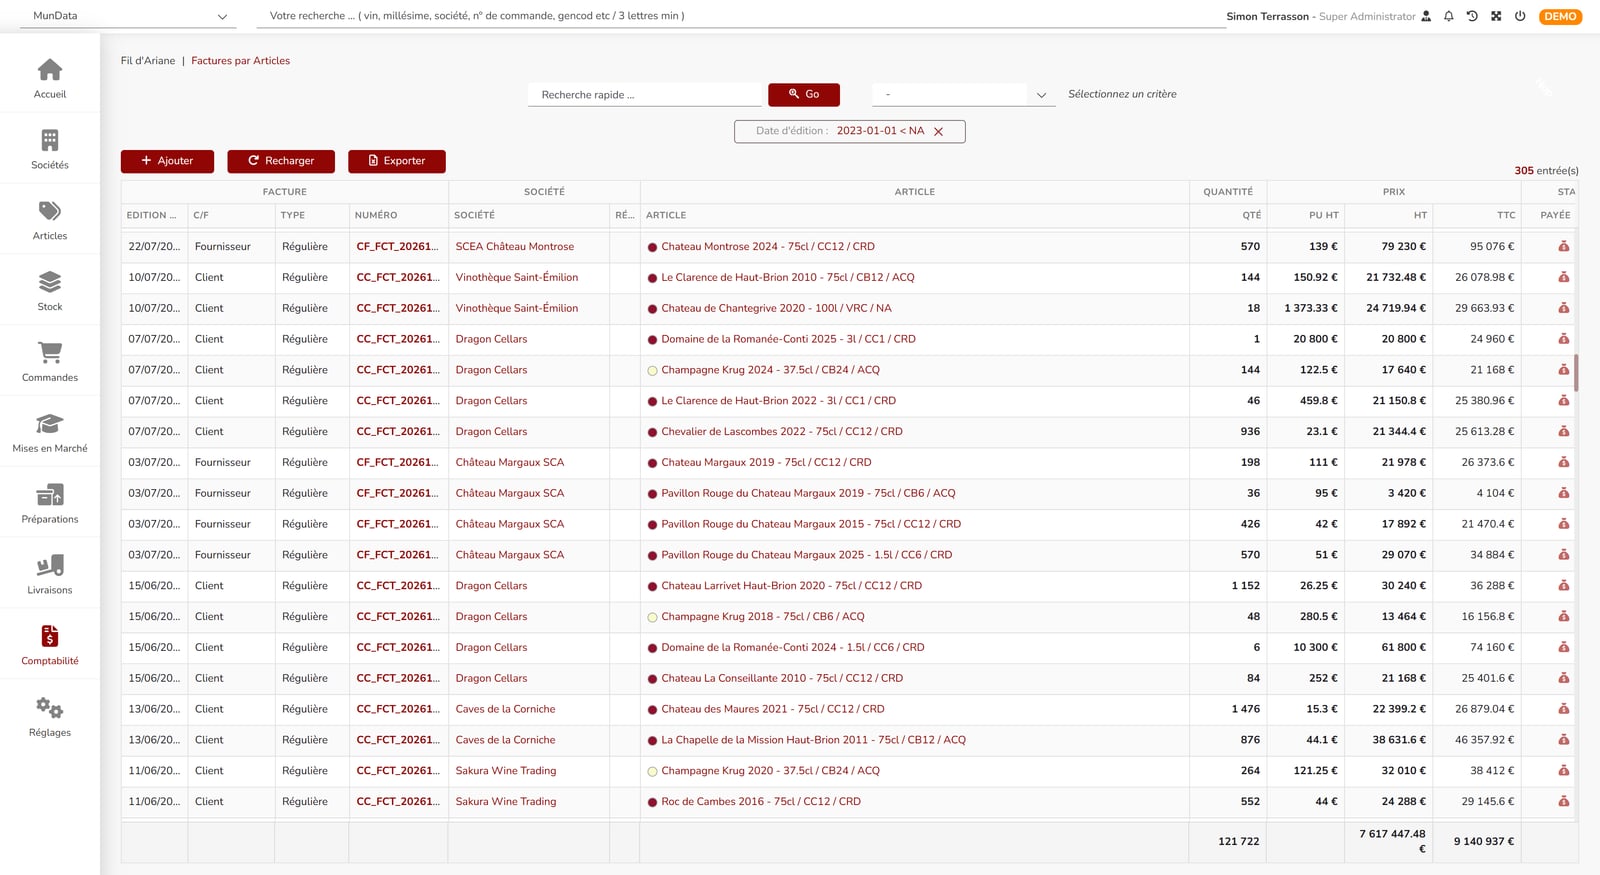
Task: Open Sakura Wine Trading on Roc de Cambes row
Action: 506,801
